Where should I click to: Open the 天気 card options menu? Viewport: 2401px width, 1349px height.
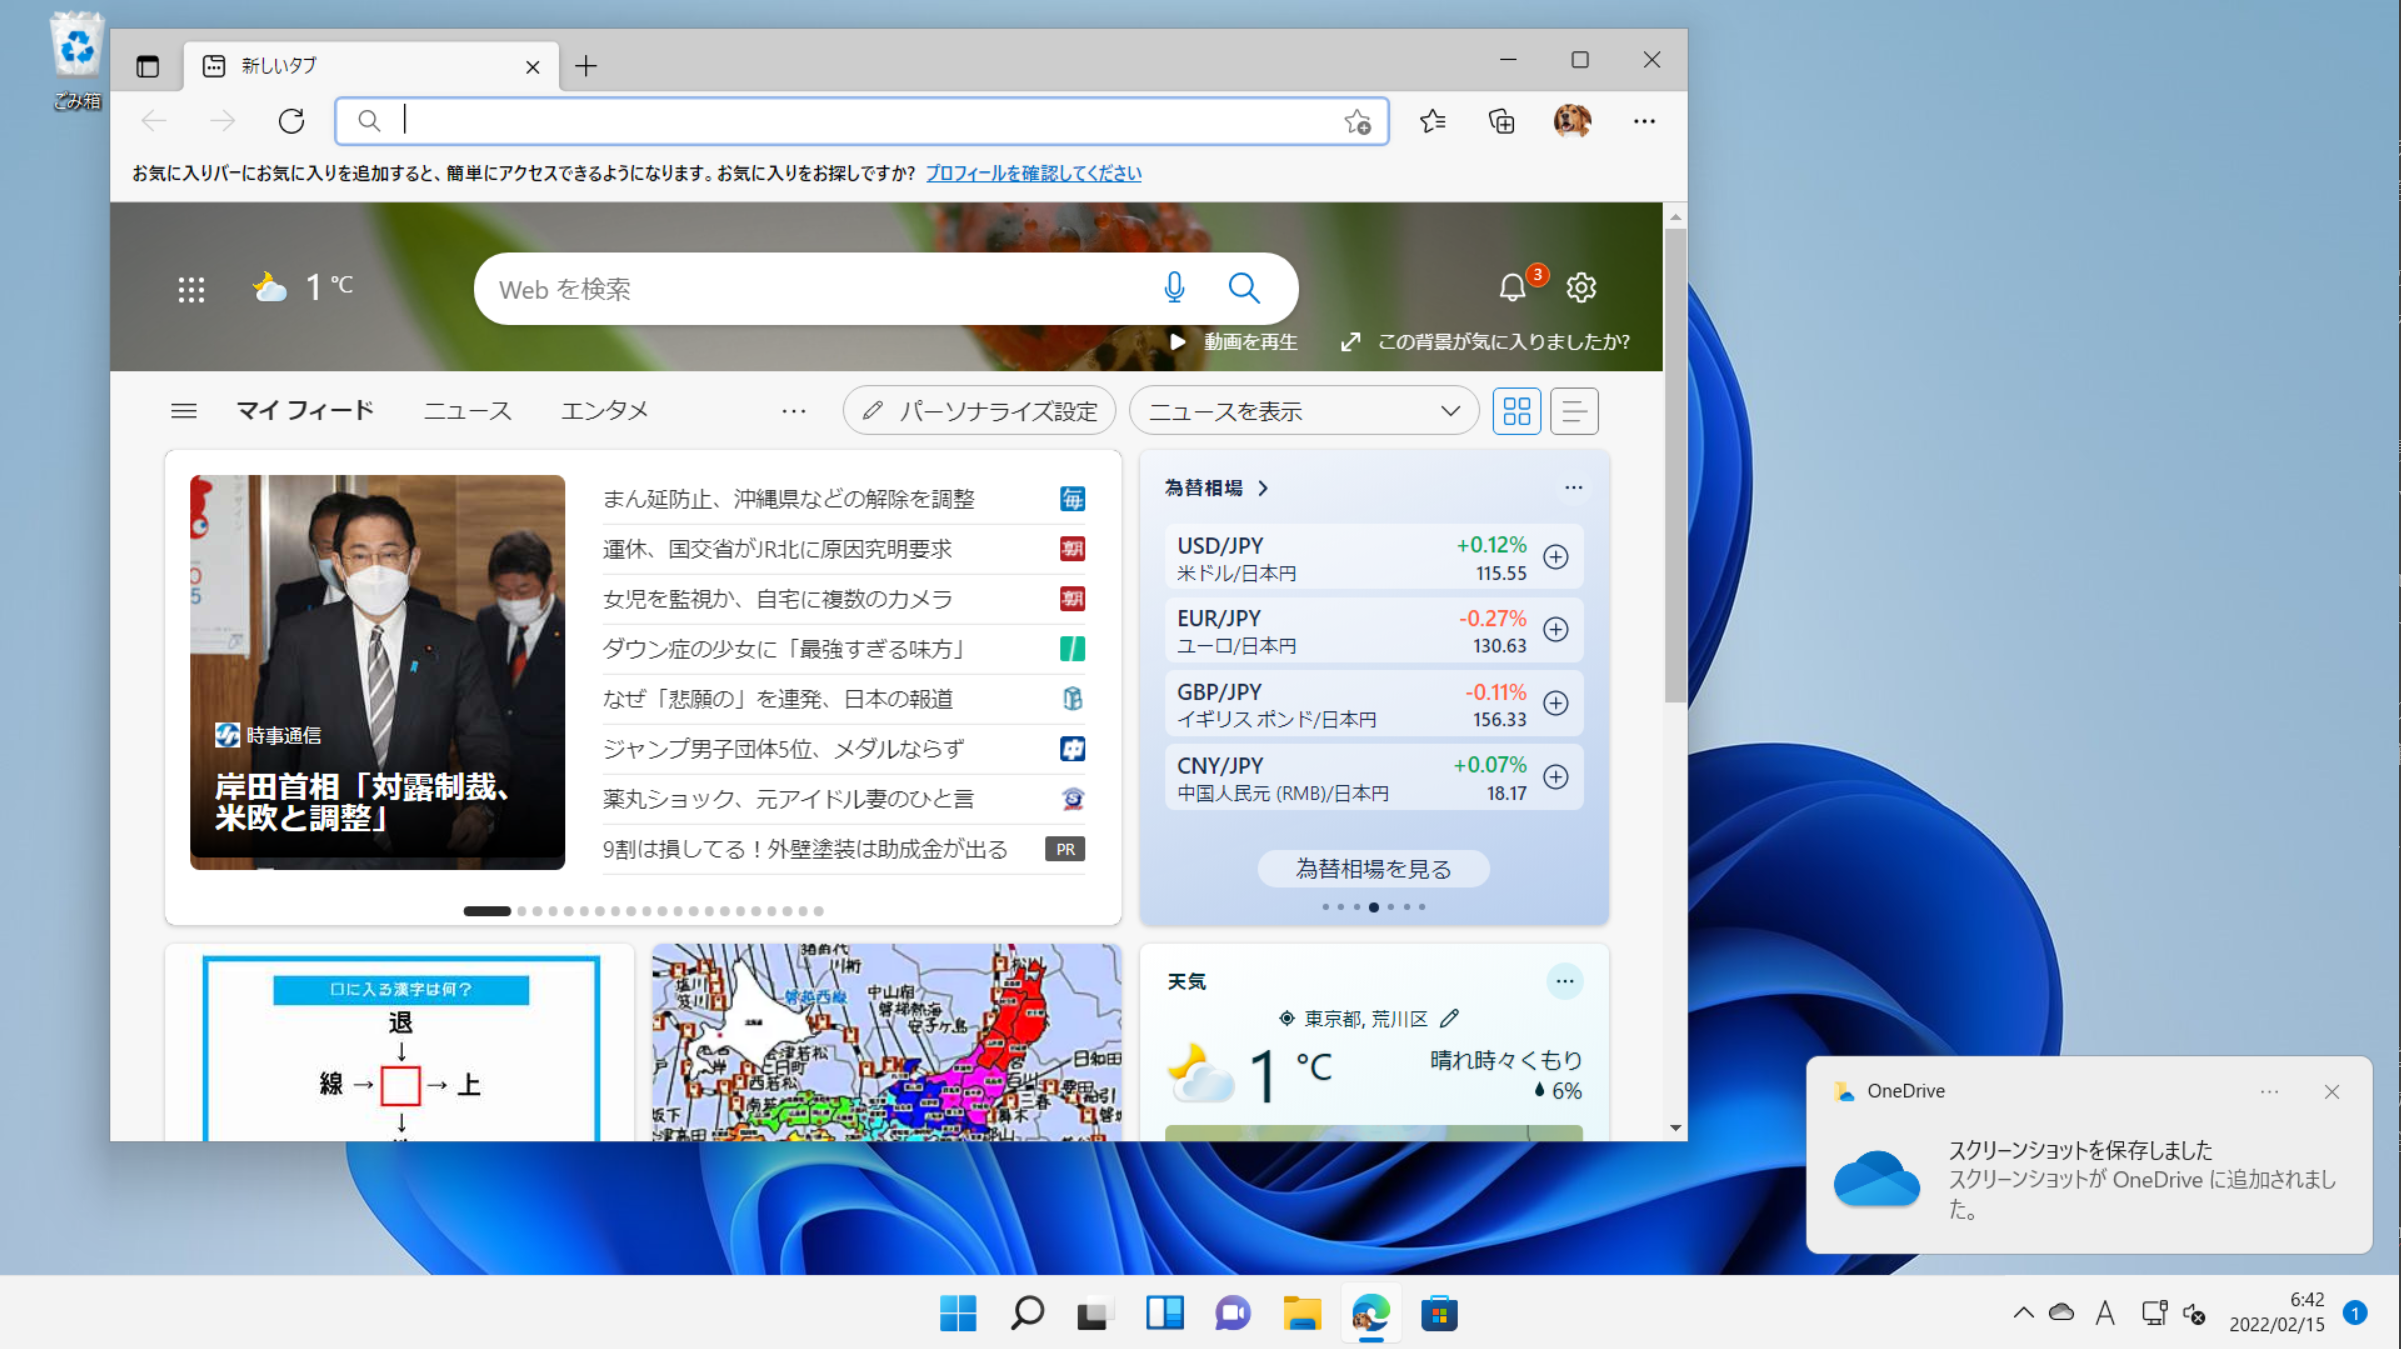pyautogui.click(x=1565, y=981)
